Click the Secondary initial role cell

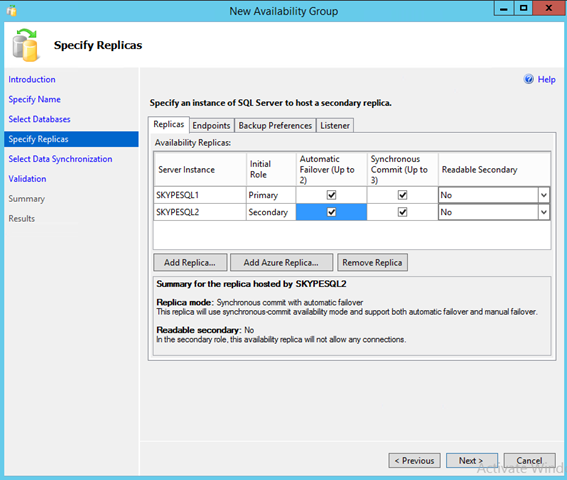(271, 212)
